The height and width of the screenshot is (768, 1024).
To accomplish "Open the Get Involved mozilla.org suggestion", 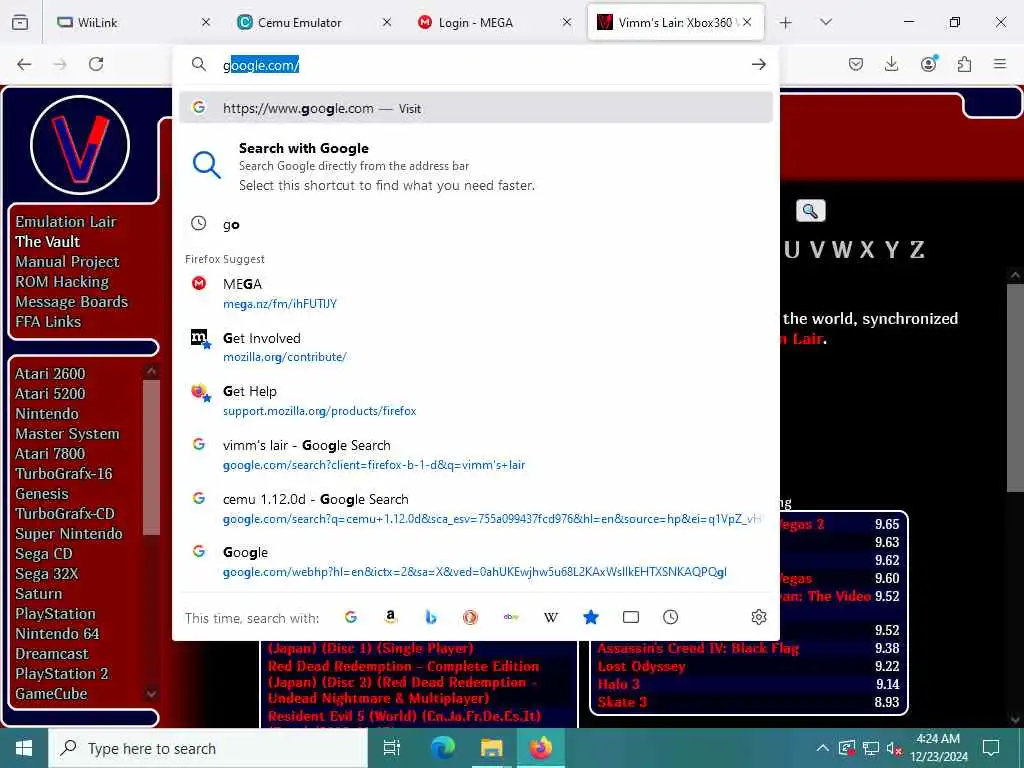I will (x=475, y=347).
